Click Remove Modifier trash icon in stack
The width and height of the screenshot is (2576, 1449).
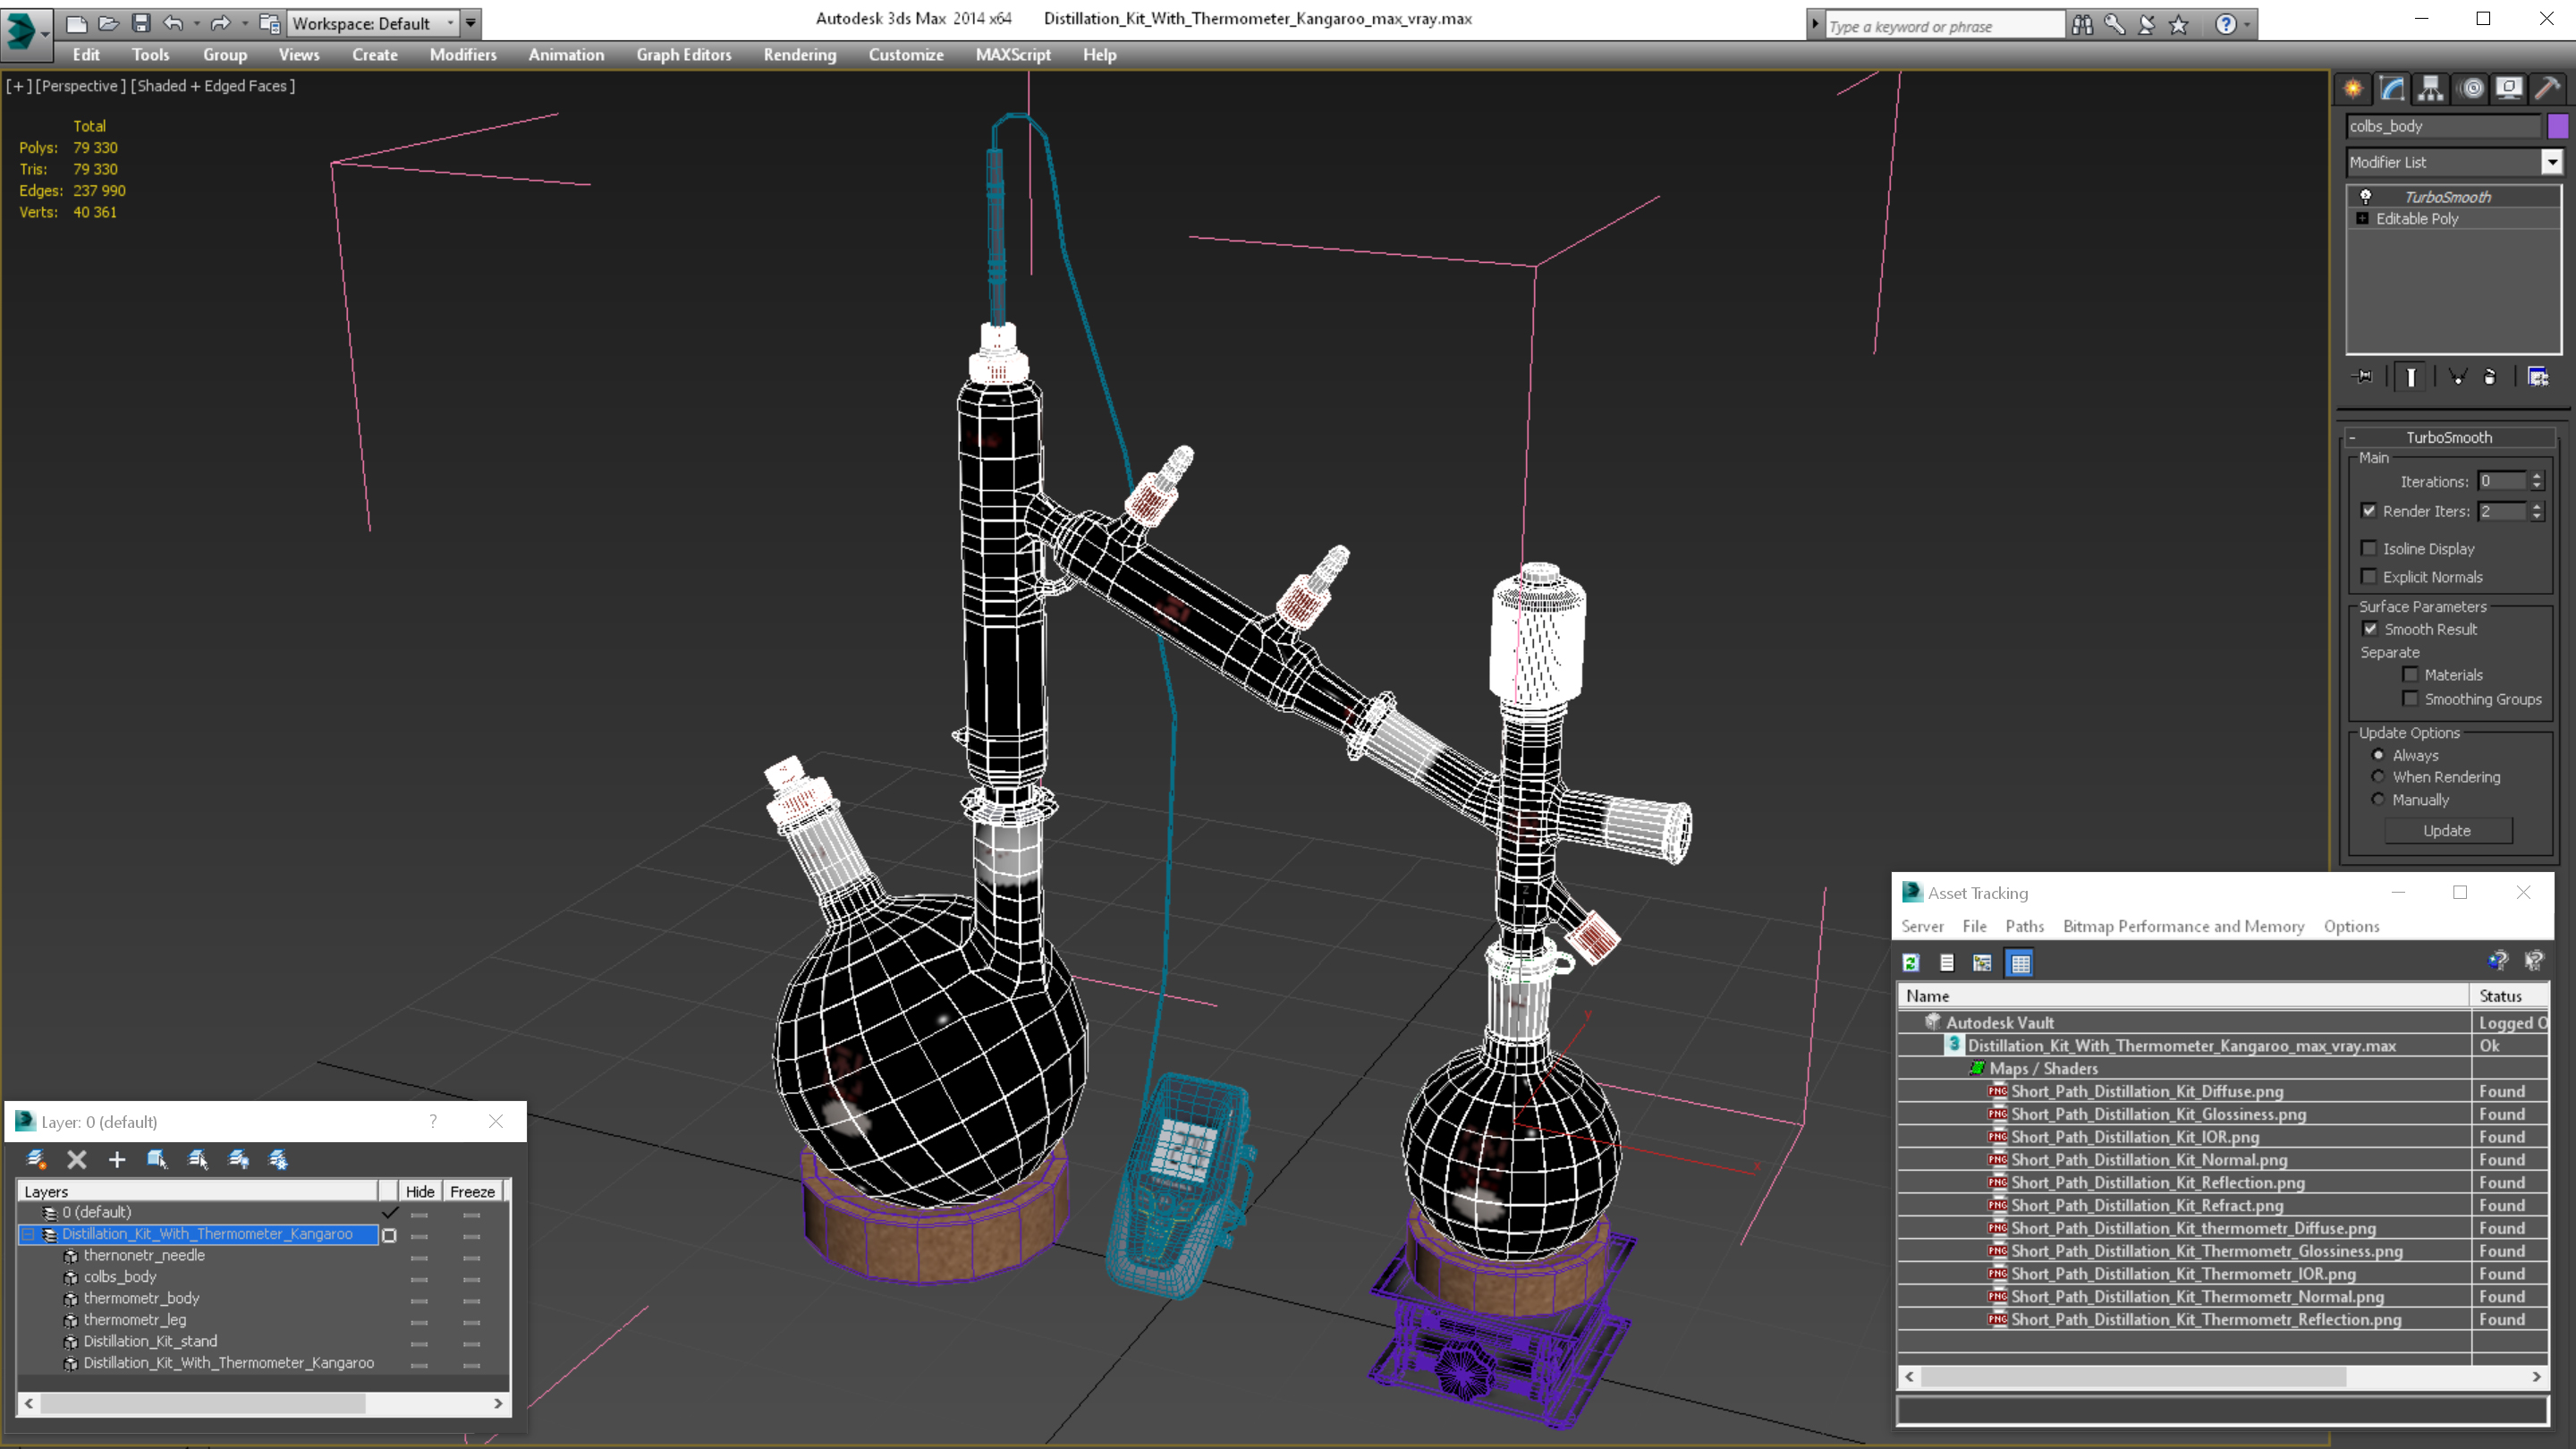[x=2490, y=377]
